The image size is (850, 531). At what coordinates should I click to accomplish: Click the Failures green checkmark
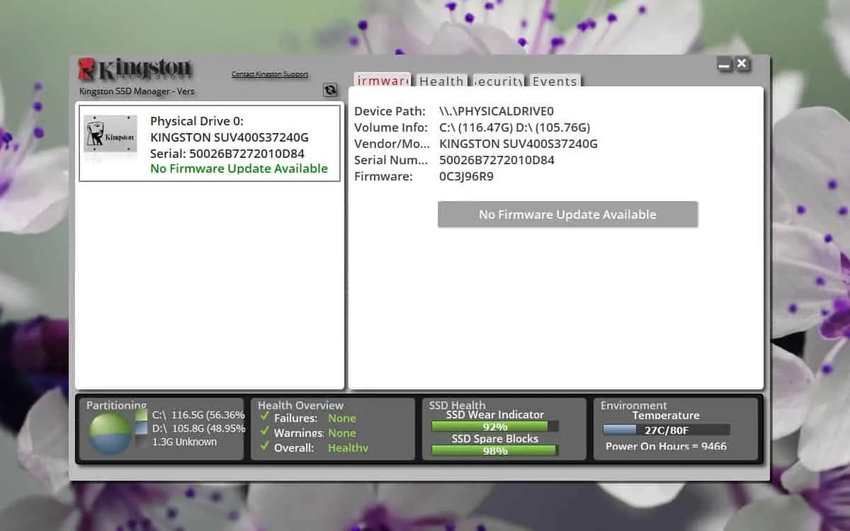coord(265,417)
